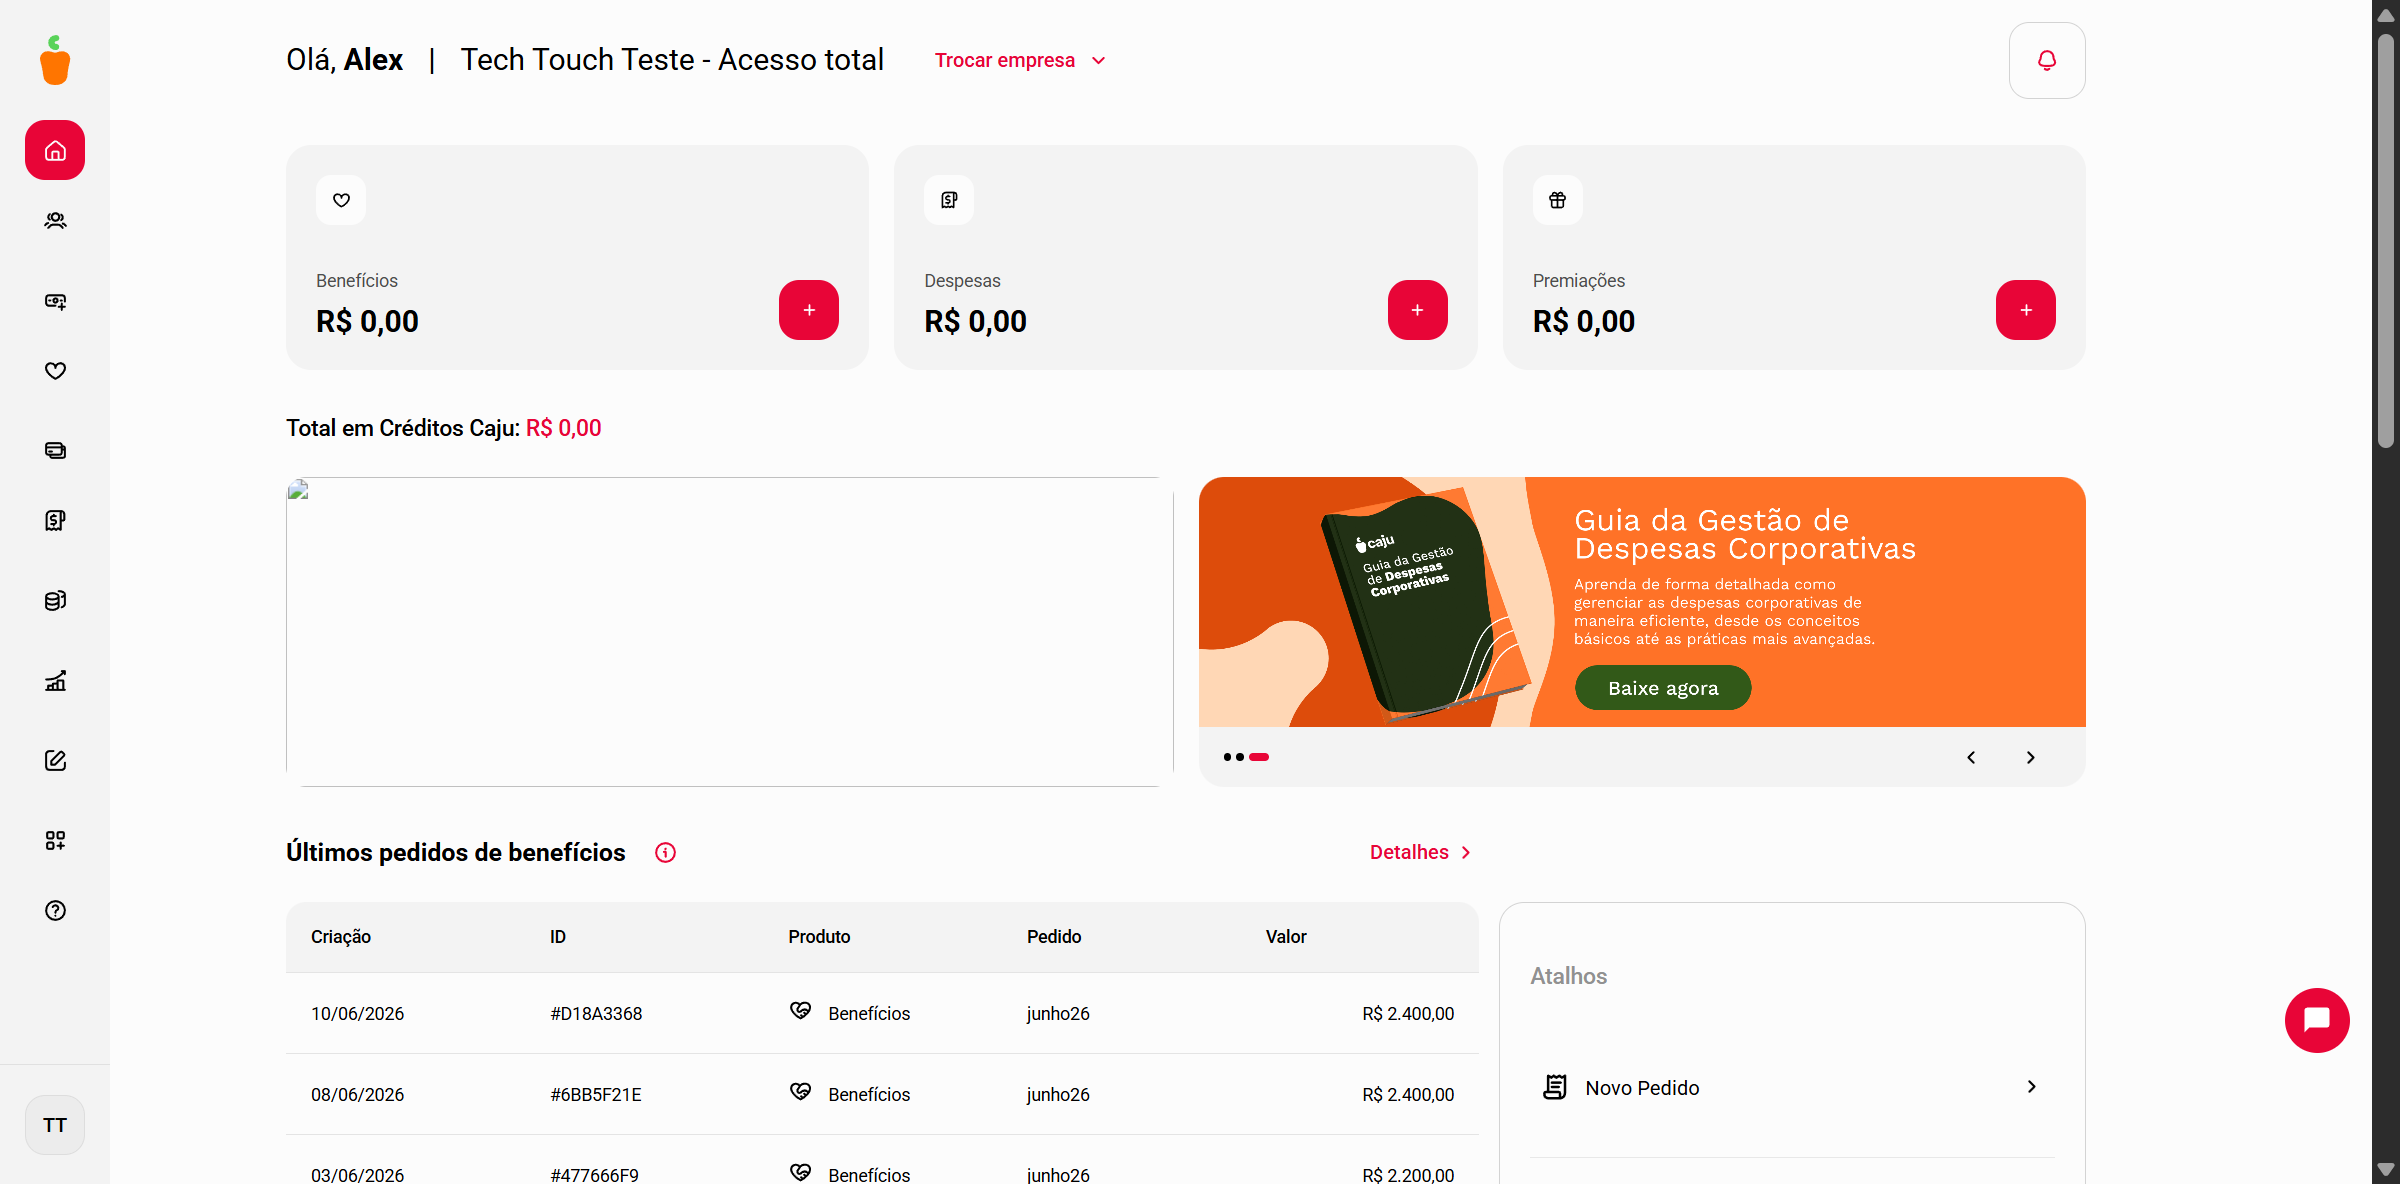
Task: Click the pencil edit sidebar icon
Action: (x=55, y=761)
